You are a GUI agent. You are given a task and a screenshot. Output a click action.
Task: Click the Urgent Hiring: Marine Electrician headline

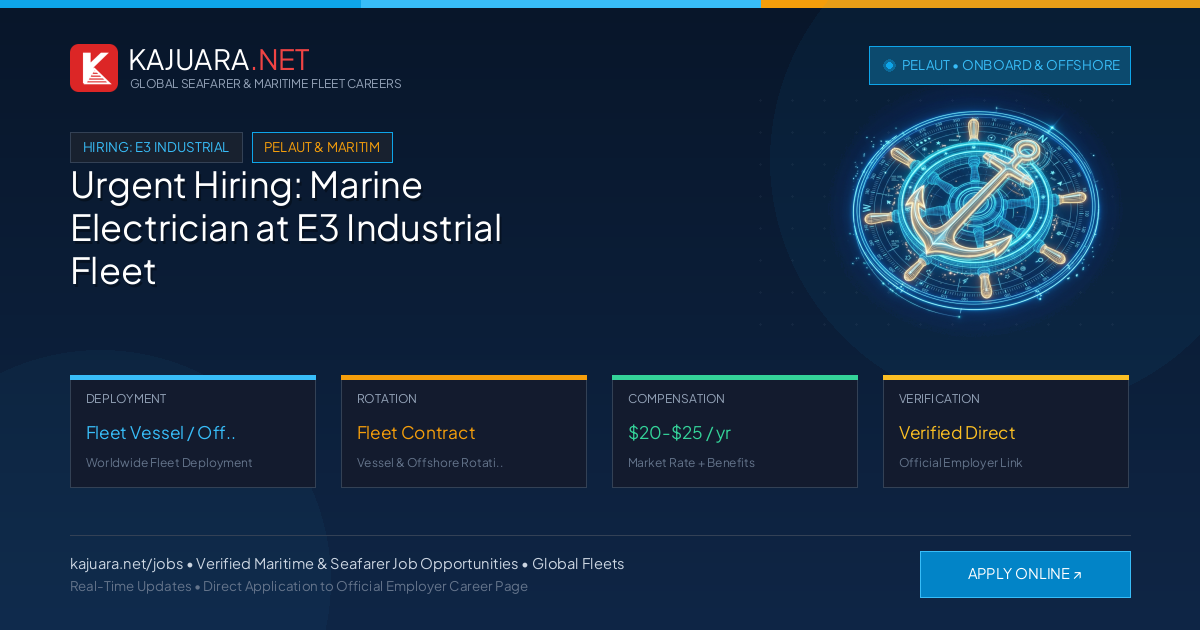(286, 228)
